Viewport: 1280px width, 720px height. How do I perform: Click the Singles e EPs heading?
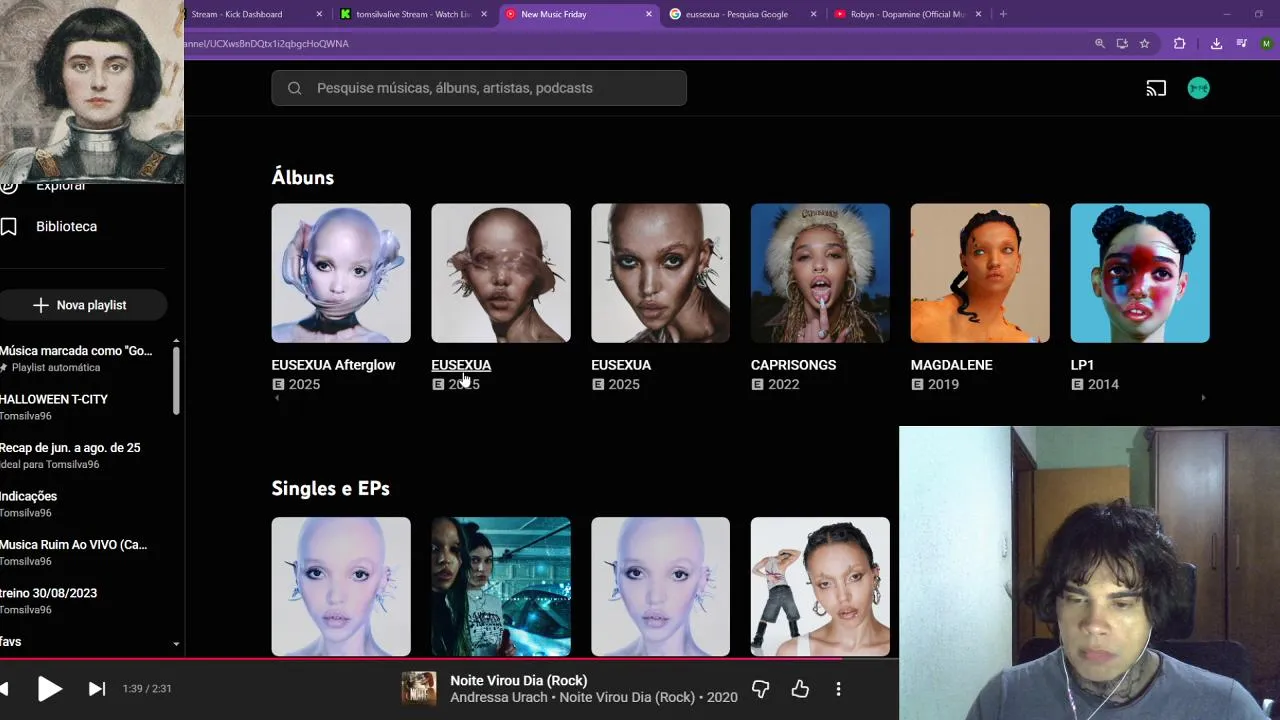point(330,488)
